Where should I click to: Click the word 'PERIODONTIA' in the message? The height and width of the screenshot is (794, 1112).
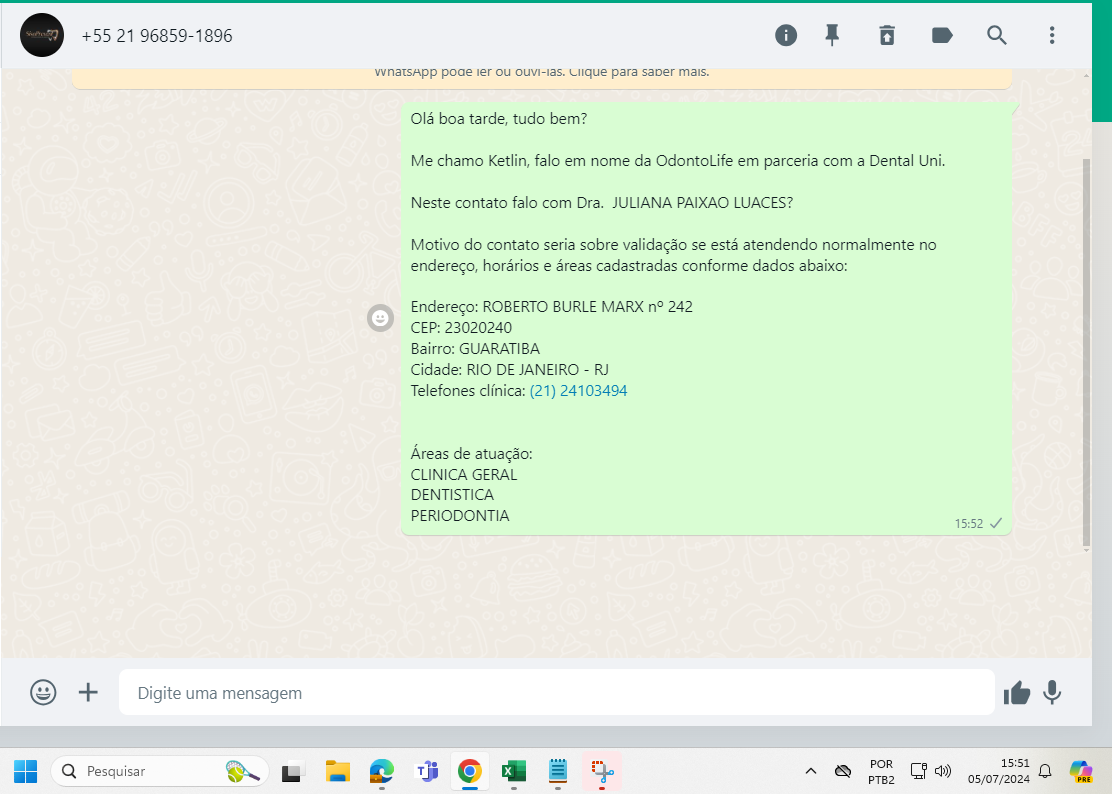(x=460, y=516)
